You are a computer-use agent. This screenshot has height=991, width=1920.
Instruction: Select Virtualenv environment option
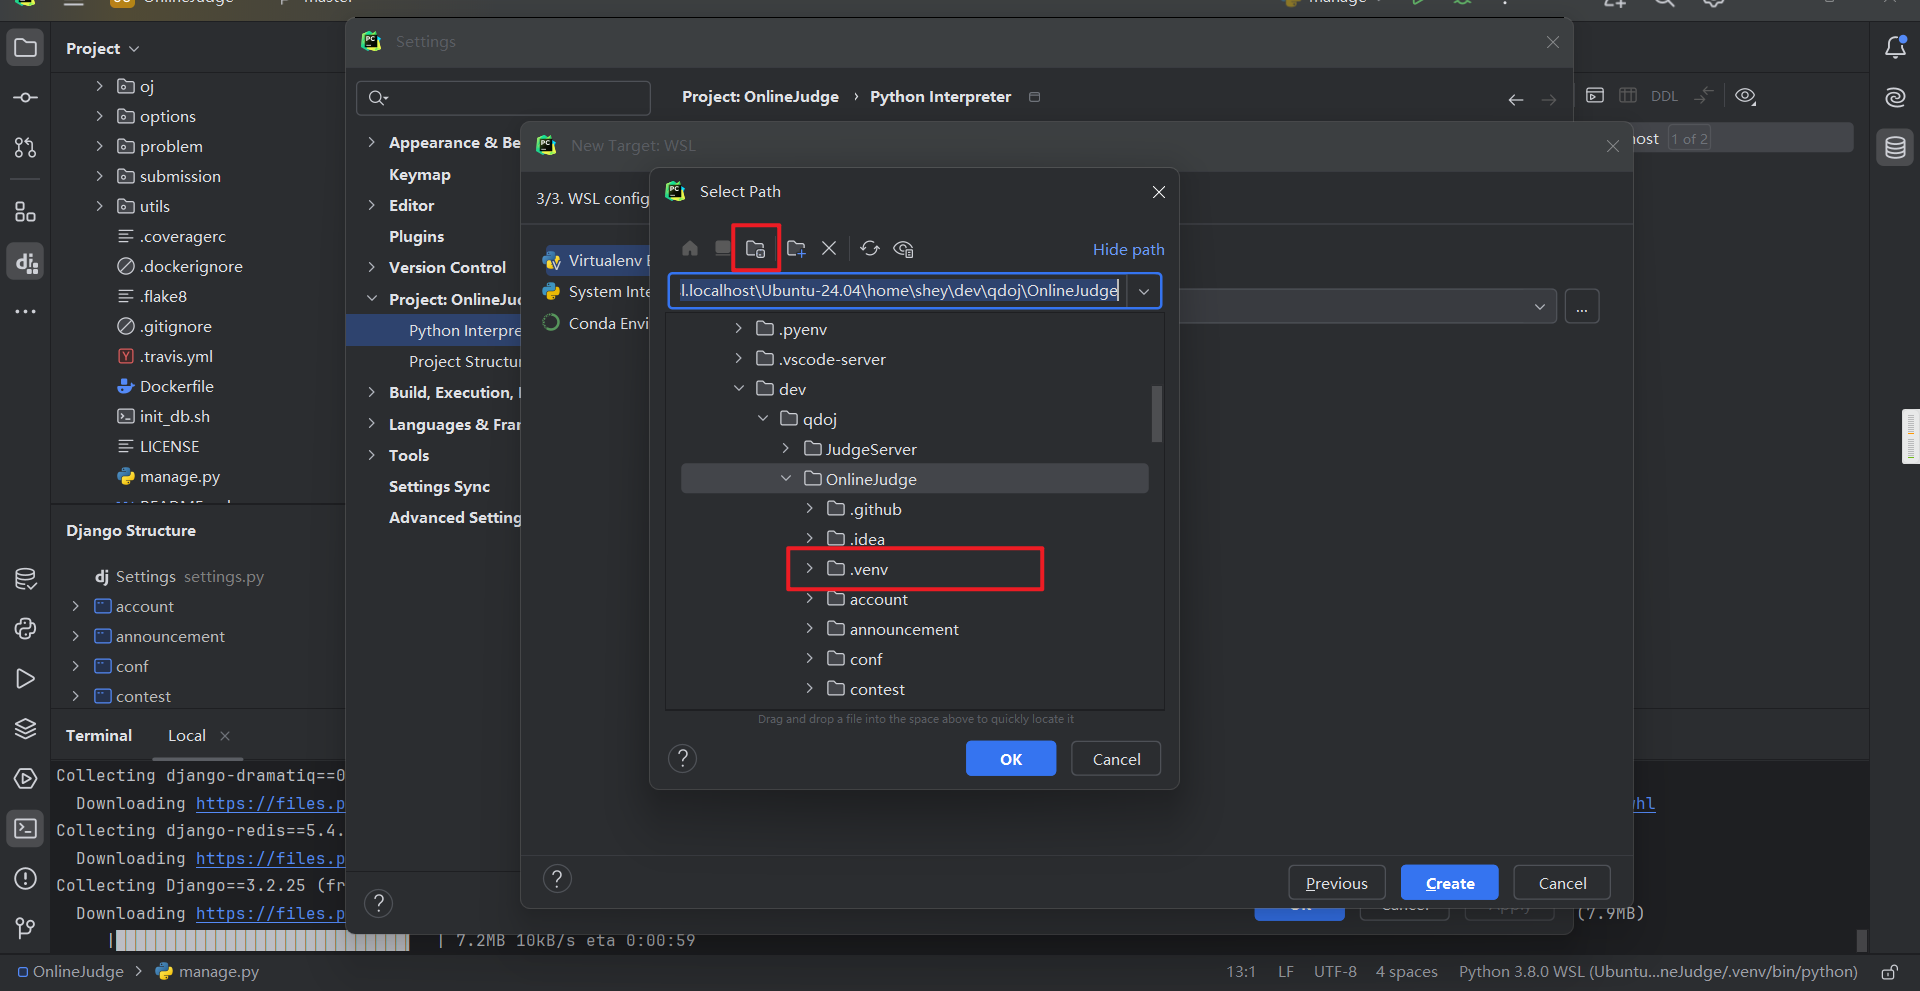coord(596,260)
